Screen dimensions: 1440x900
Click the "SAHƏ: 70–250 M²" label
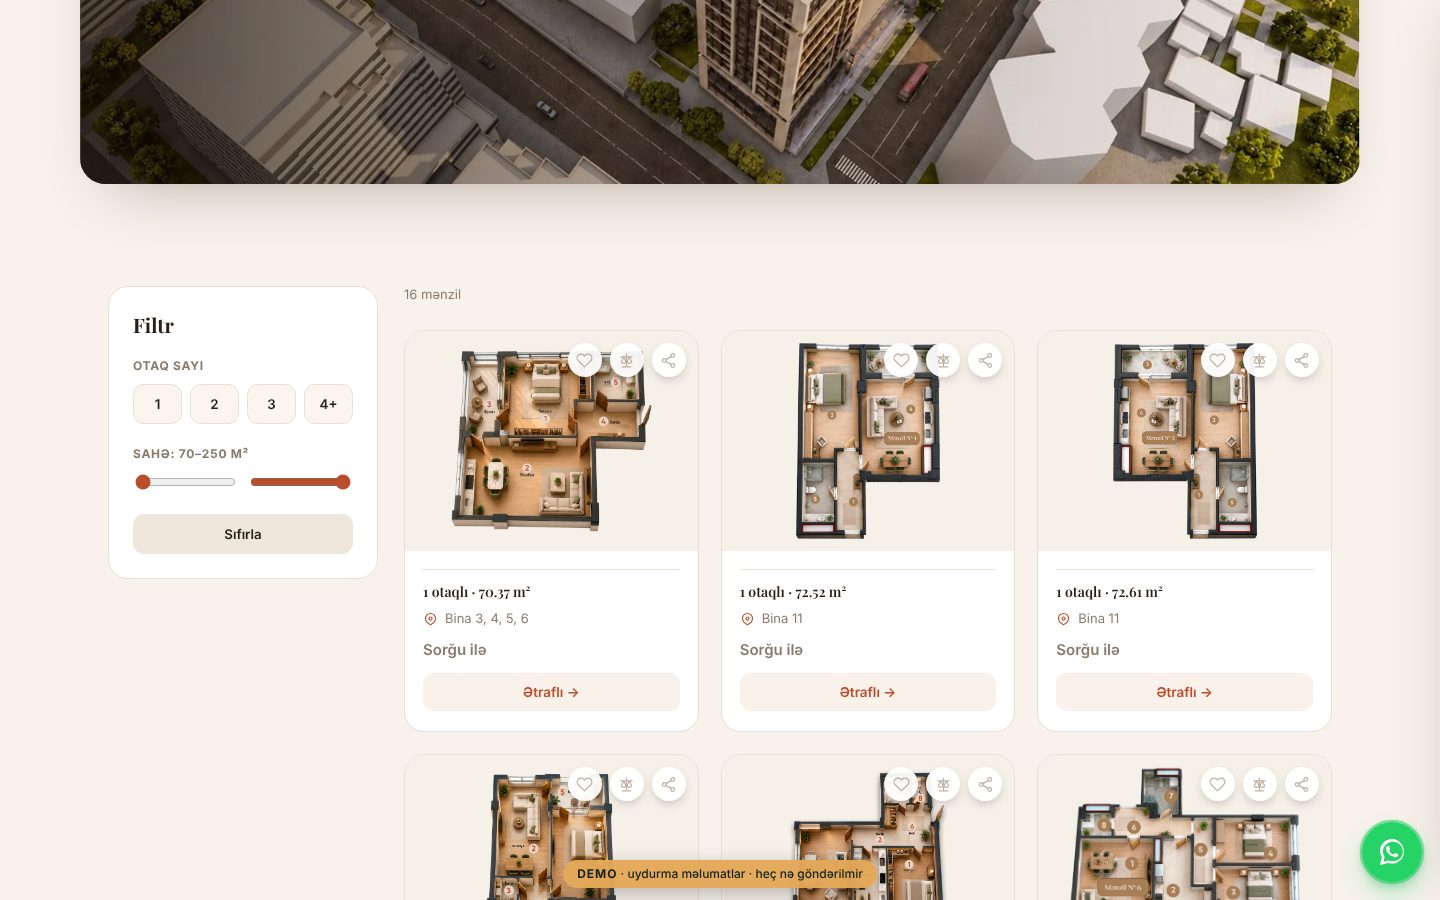tap(191, 453)
